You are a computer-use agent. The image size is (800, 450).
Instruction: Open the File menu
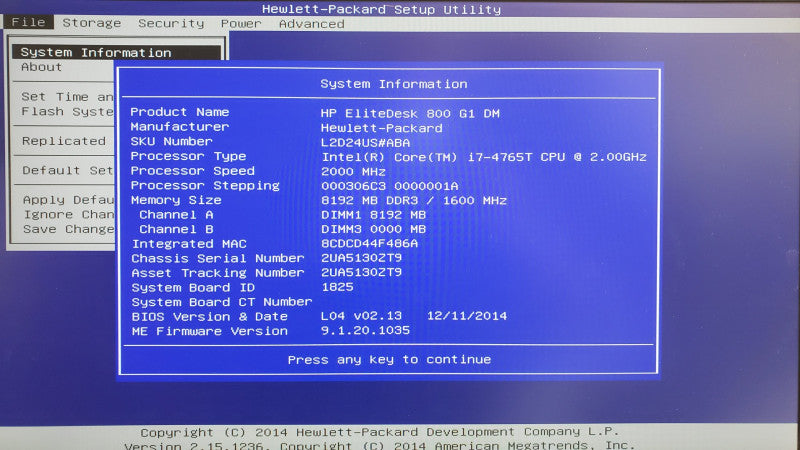(28, 22)
